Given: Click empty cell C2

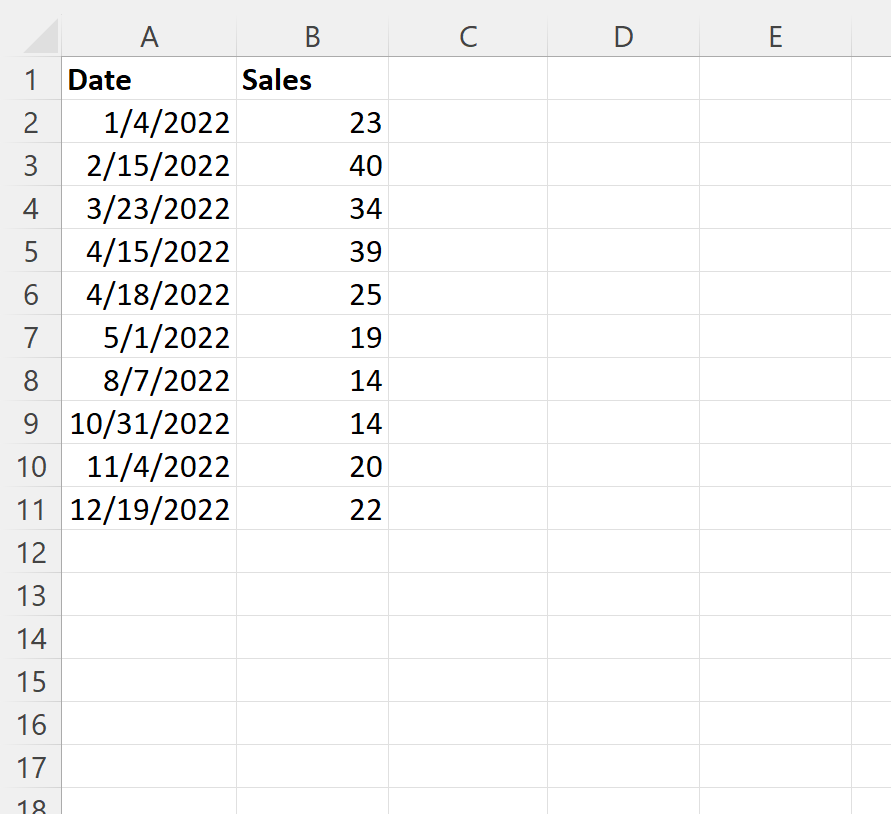Looking at the screenshot, I should [468, 122].
